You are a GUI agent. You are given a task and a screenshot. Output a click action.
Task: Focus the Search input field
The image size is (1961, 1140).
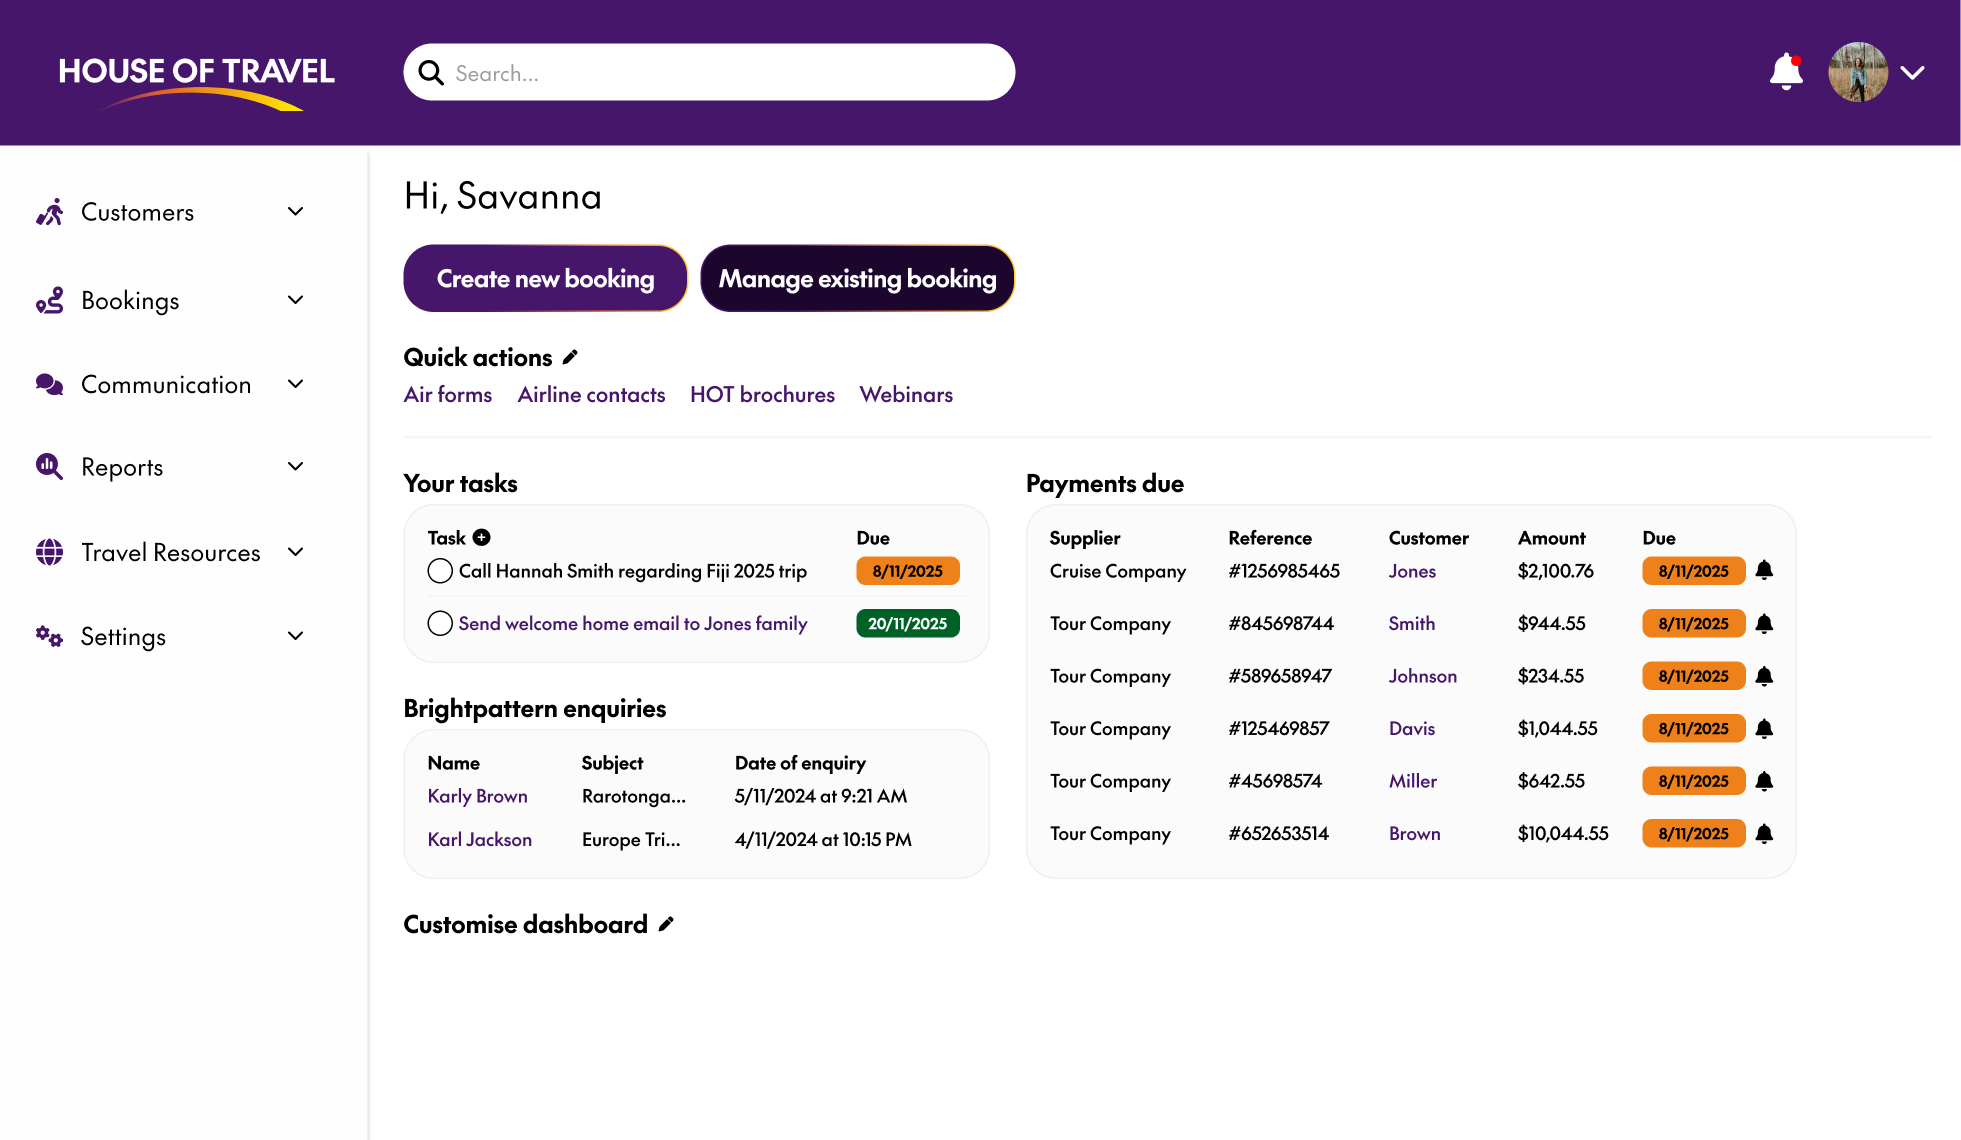pyautogui.click(x=709, y=72)
